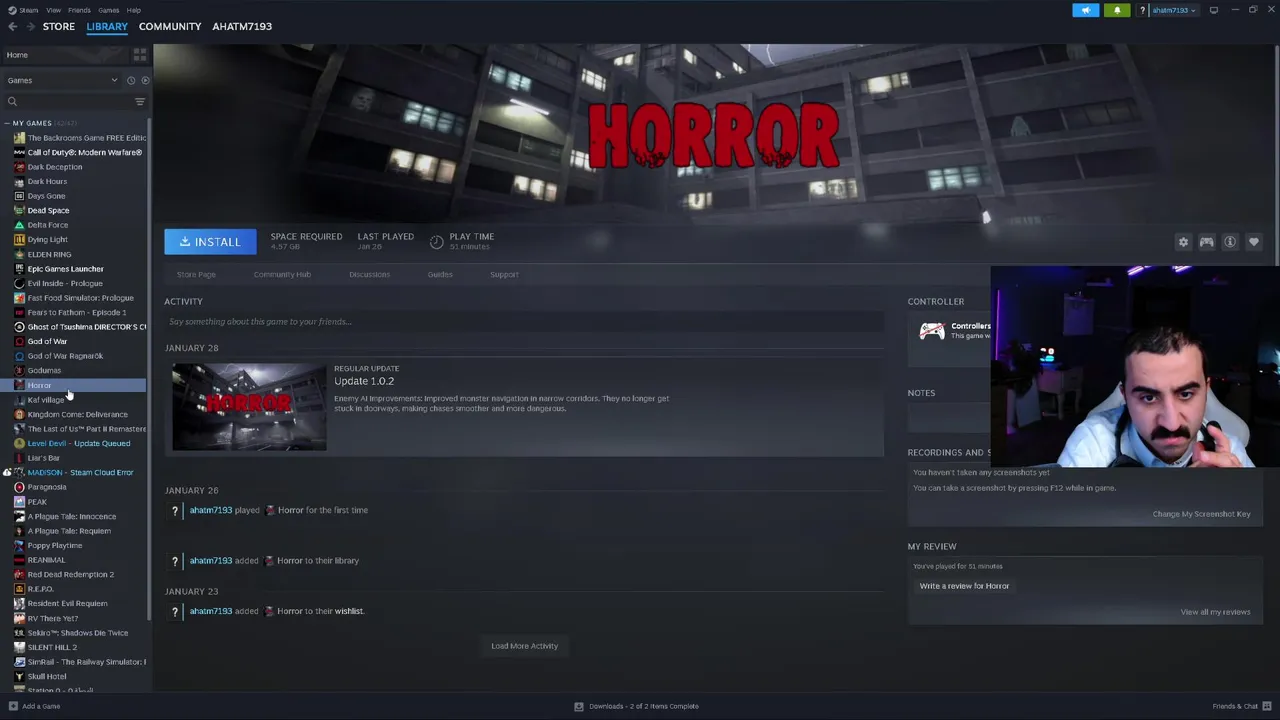The height and width of the screenshot is (720, 1280).
Task: Open the AHATM7193 profile tab
Action: [242, 26]
